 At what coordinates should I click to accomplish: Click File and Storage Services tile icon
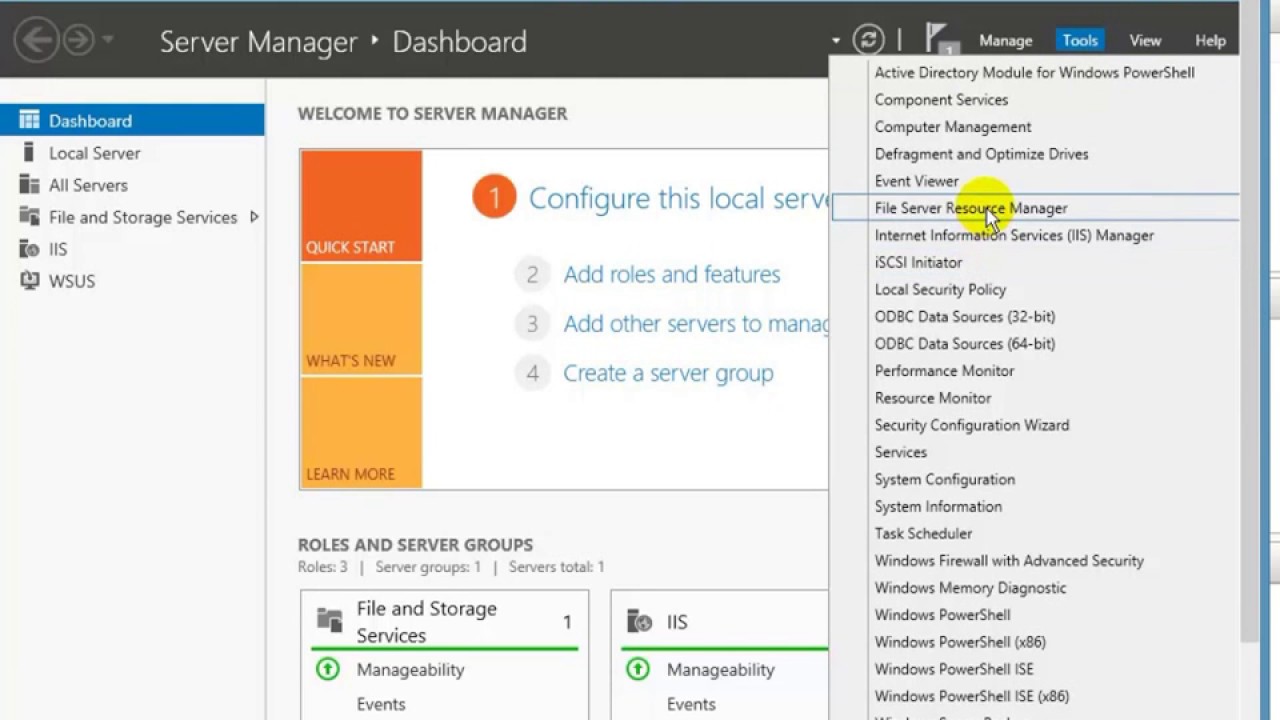point(330,621)
